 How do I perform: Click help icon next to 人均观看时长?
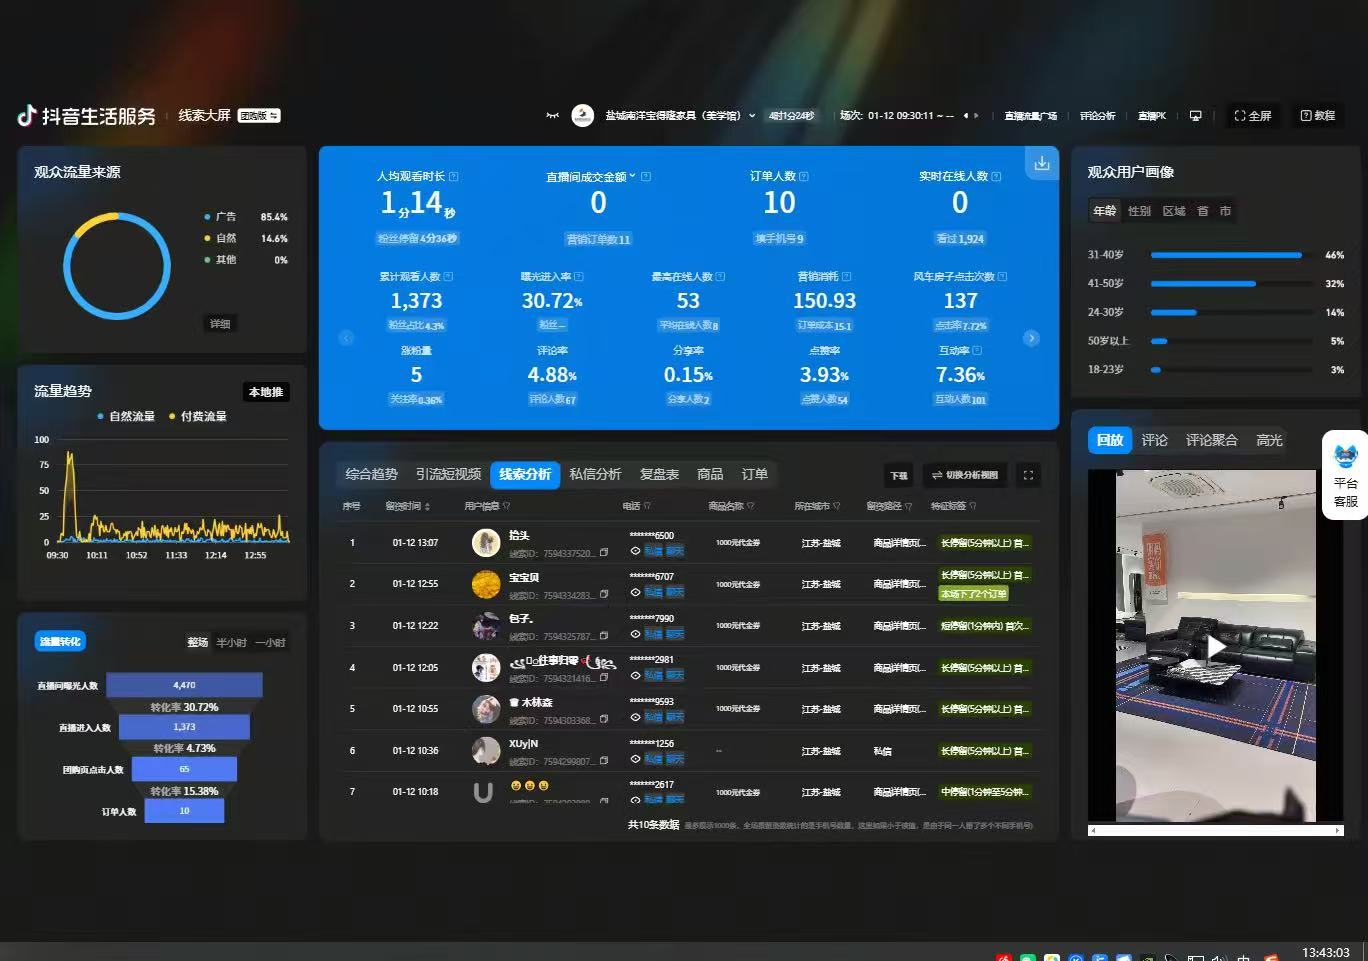point(453,176)
